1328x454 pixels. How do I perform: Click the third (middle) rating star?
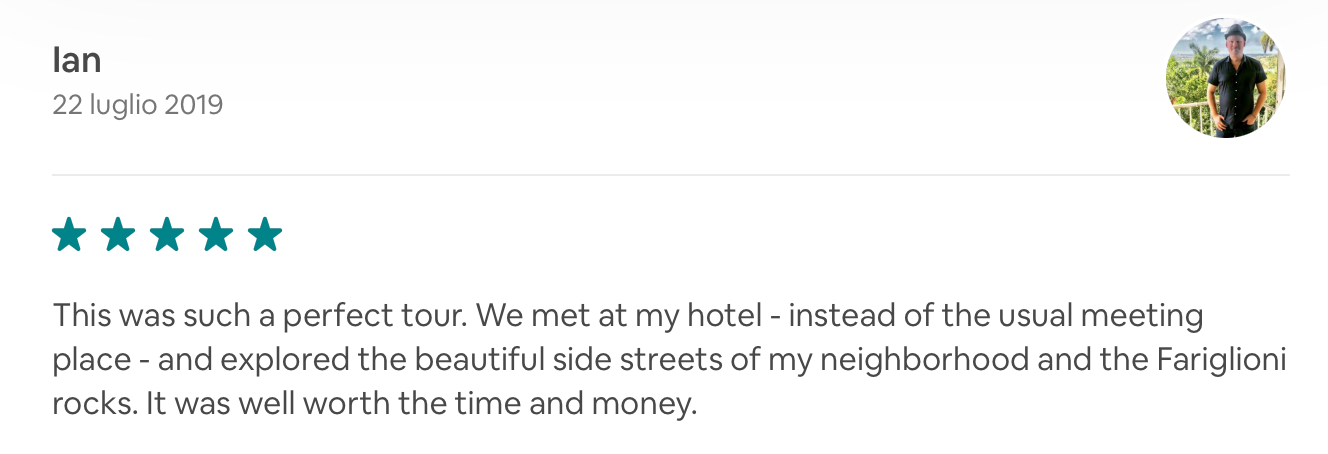click(x=167, y=235)
